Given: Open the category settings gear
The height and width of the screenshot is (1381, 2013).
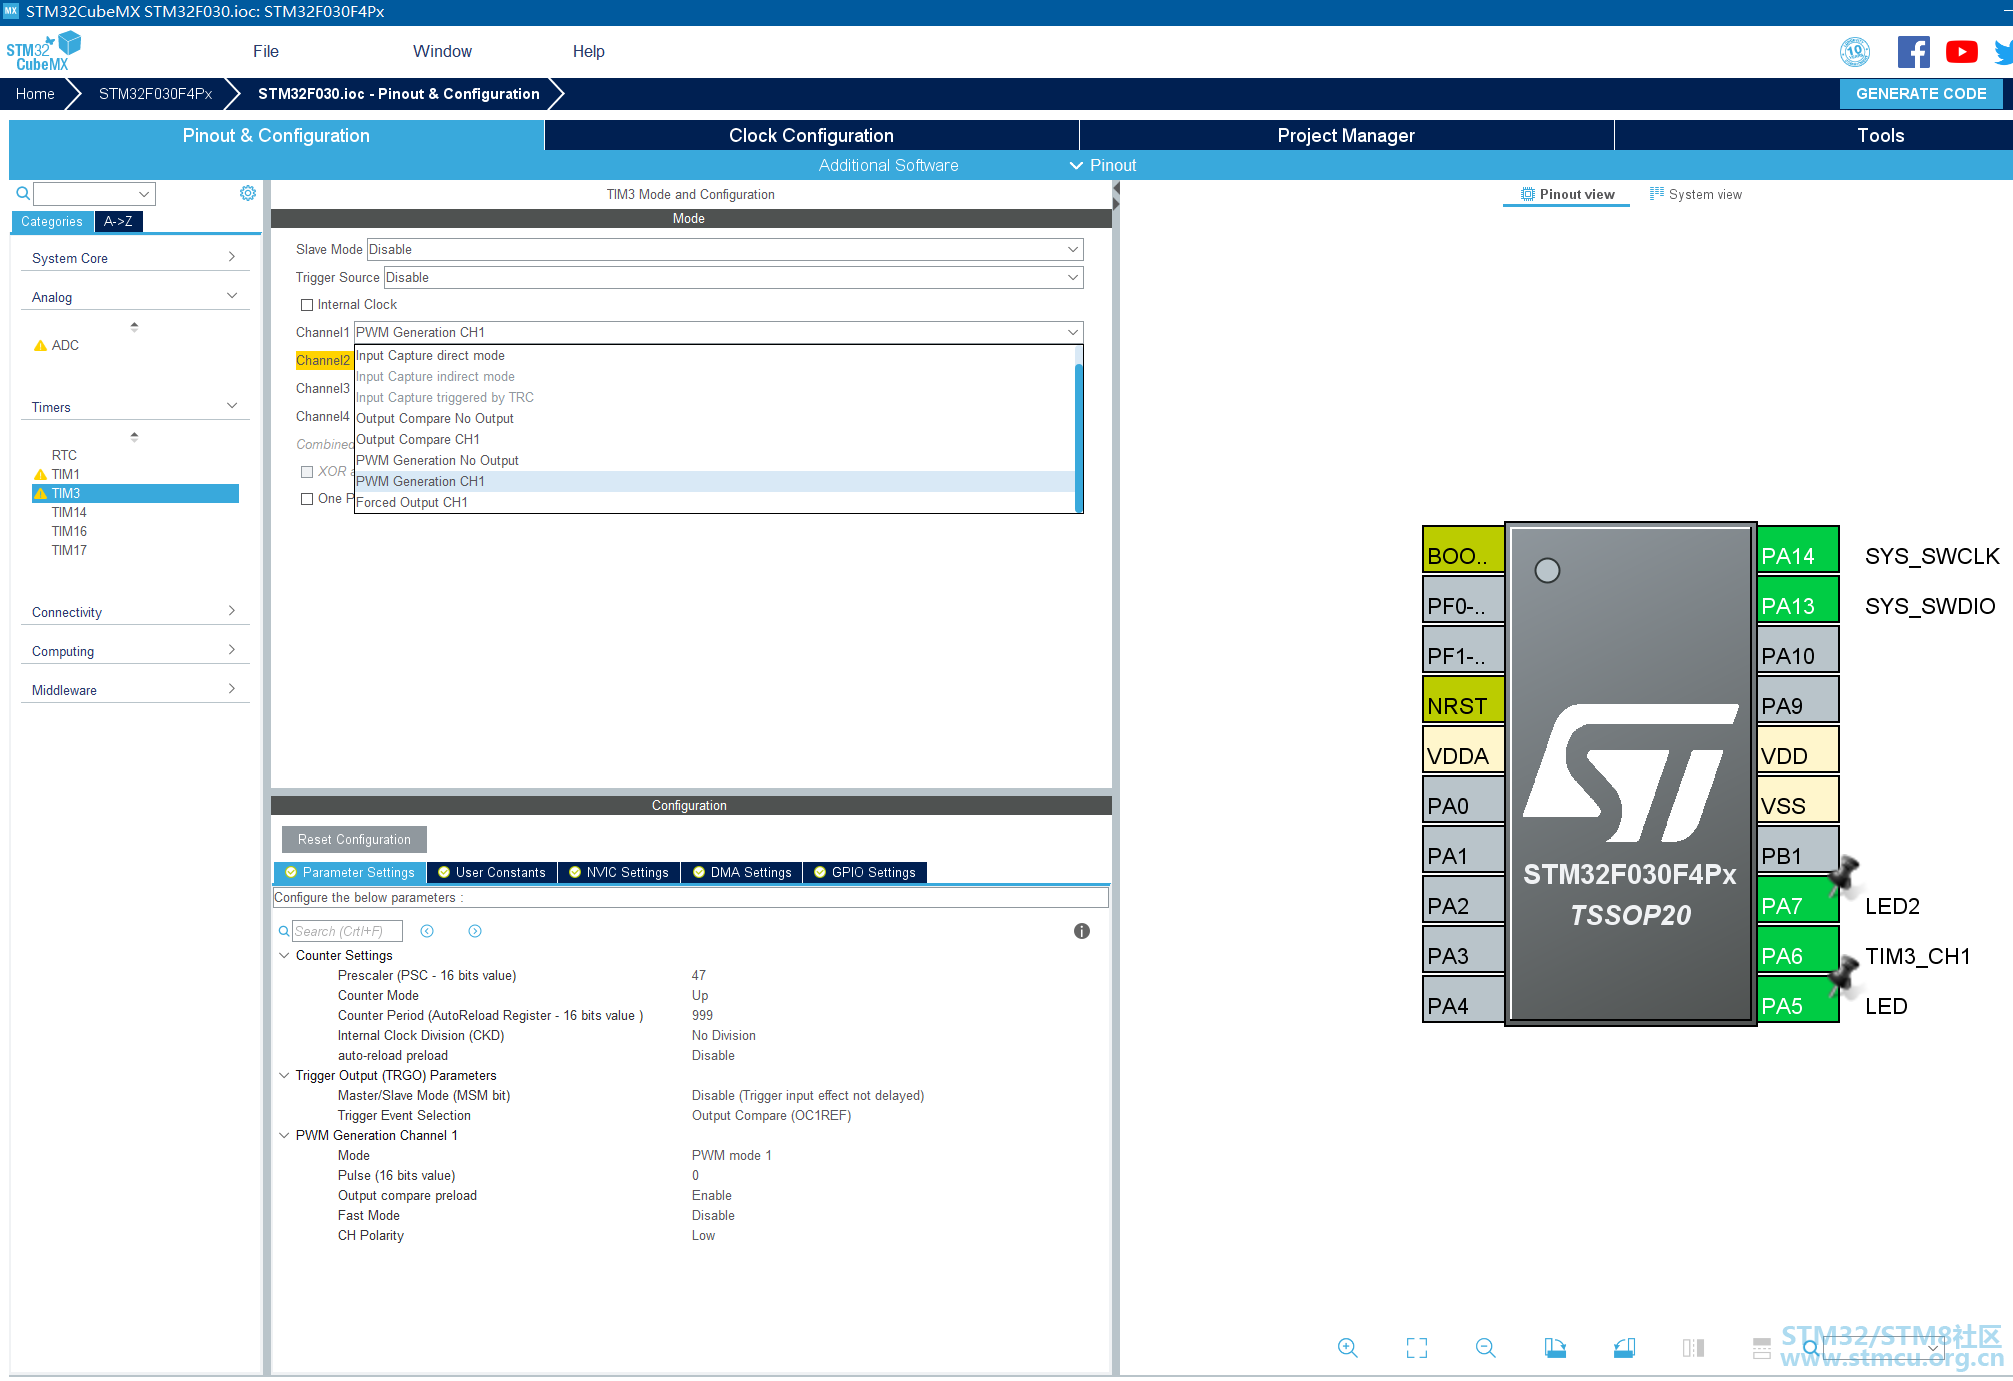Looking at the screenshot, I should point(248,193).
